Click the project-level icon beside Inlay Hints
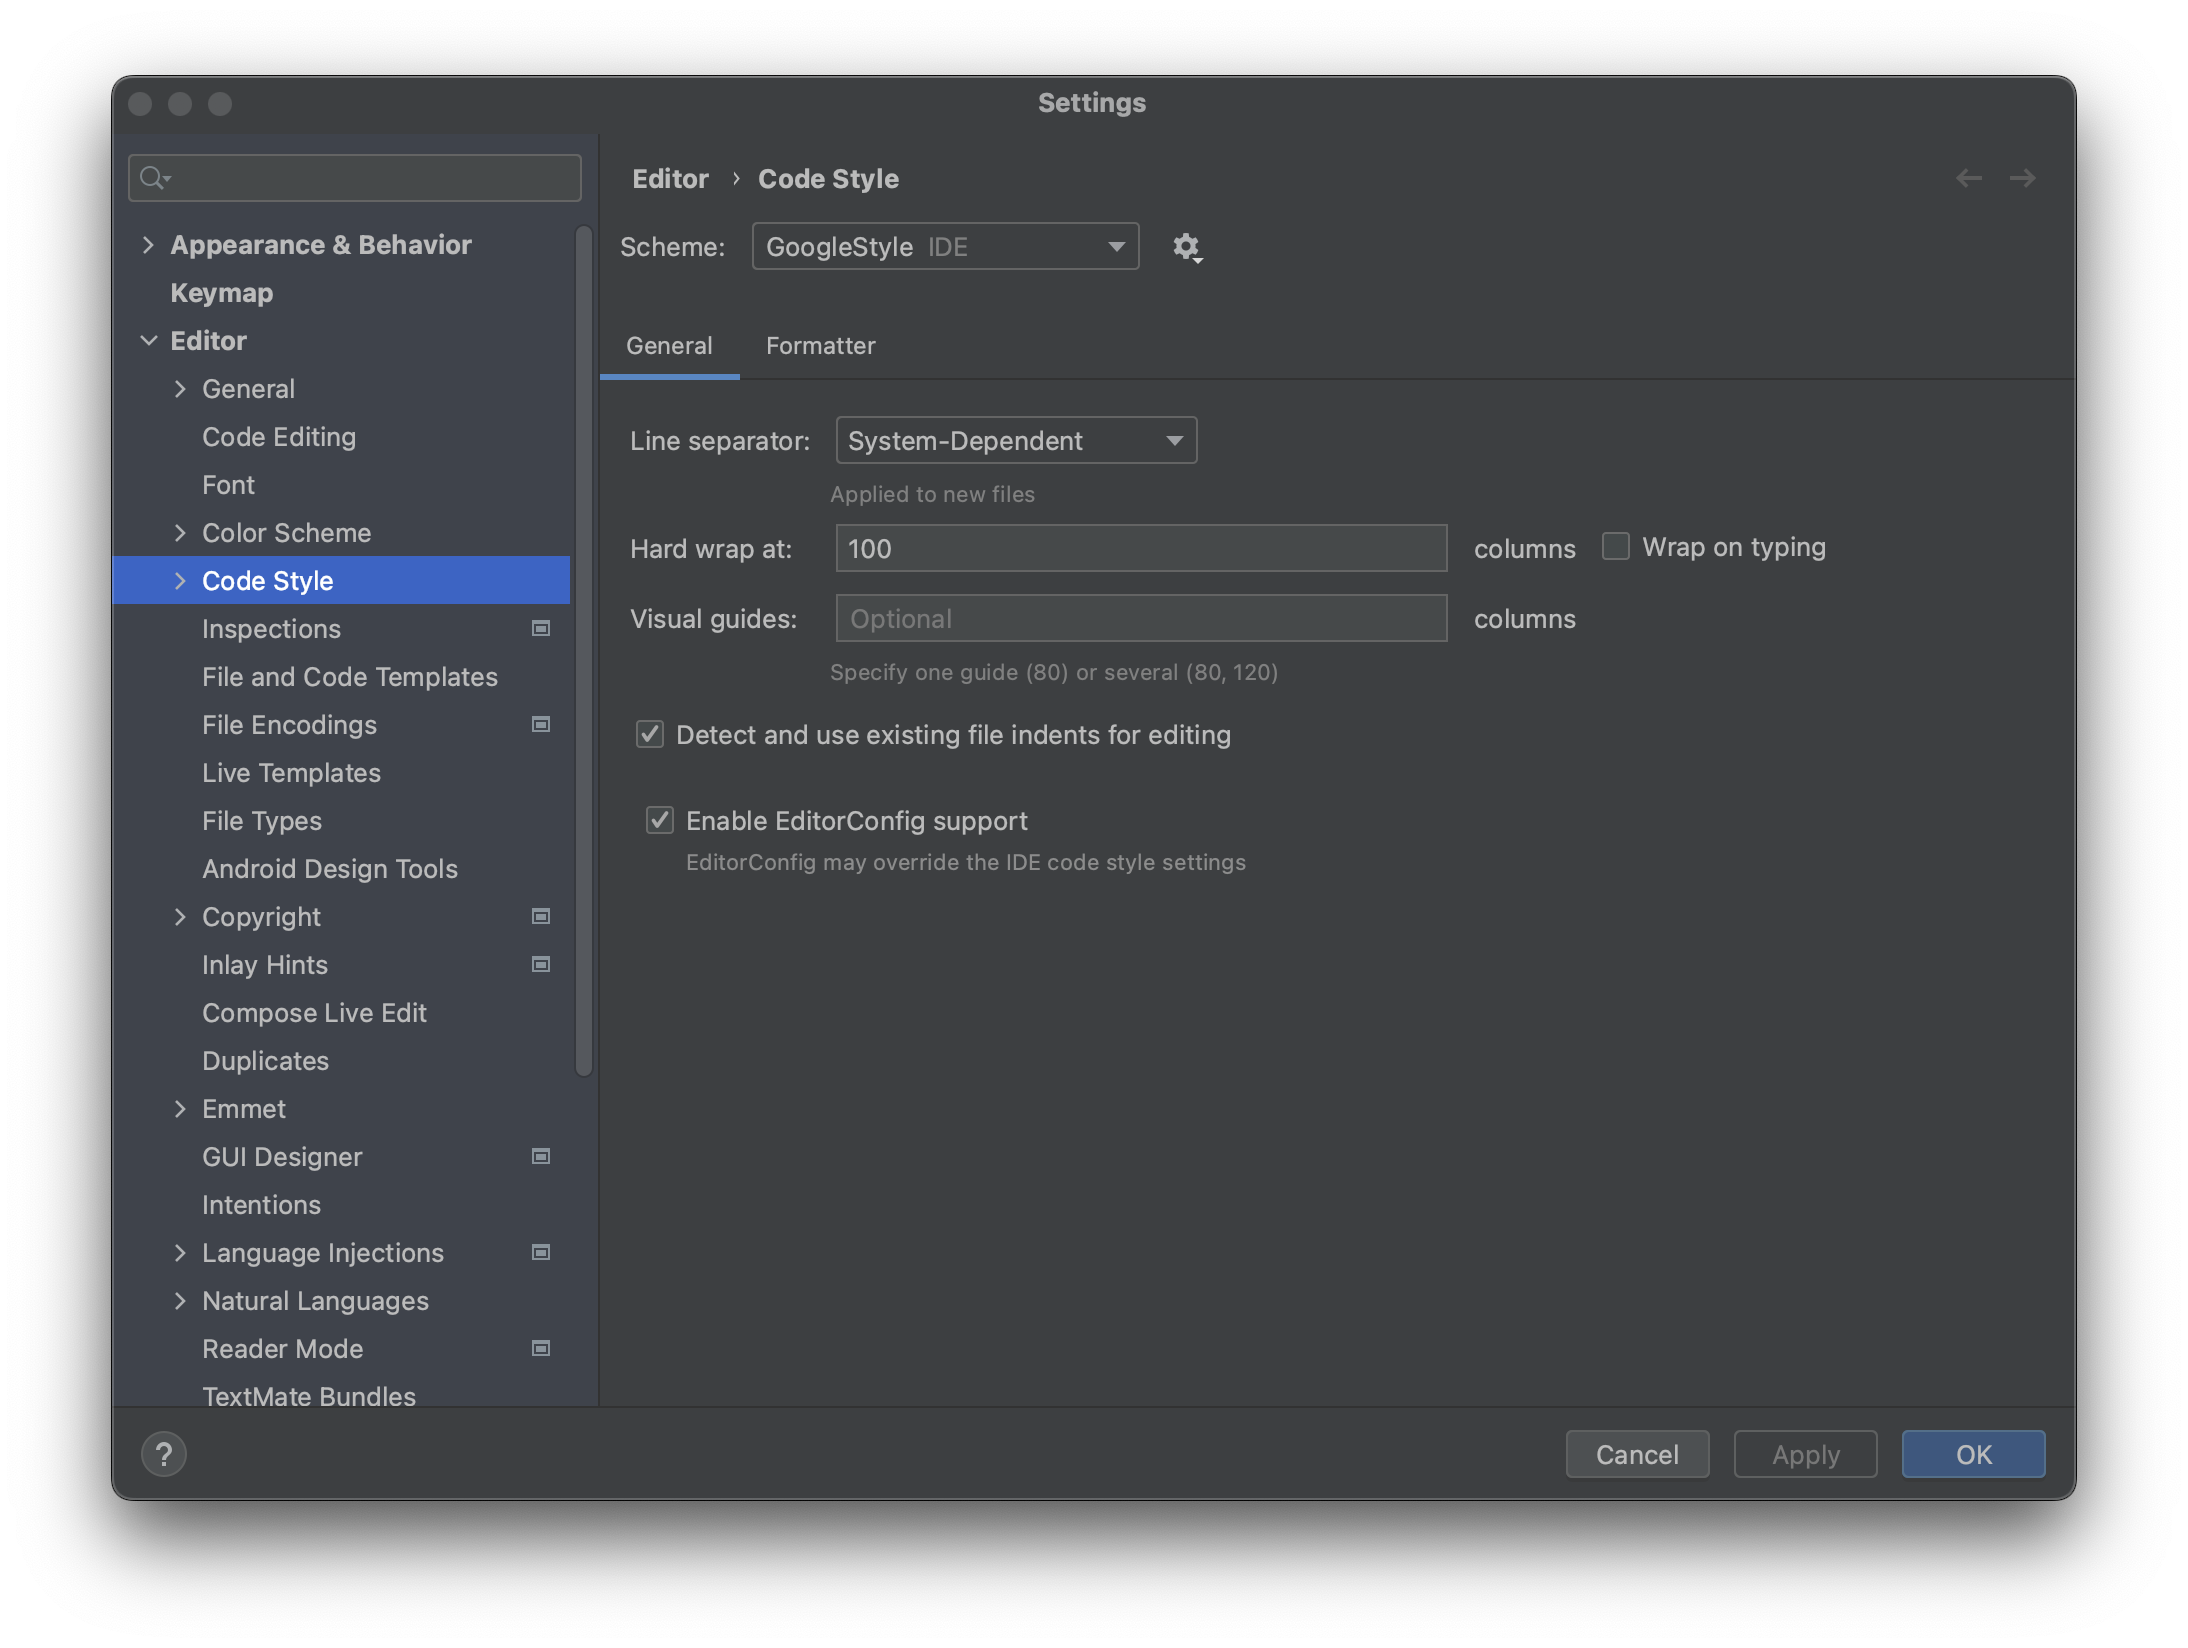 click(541, 964)
